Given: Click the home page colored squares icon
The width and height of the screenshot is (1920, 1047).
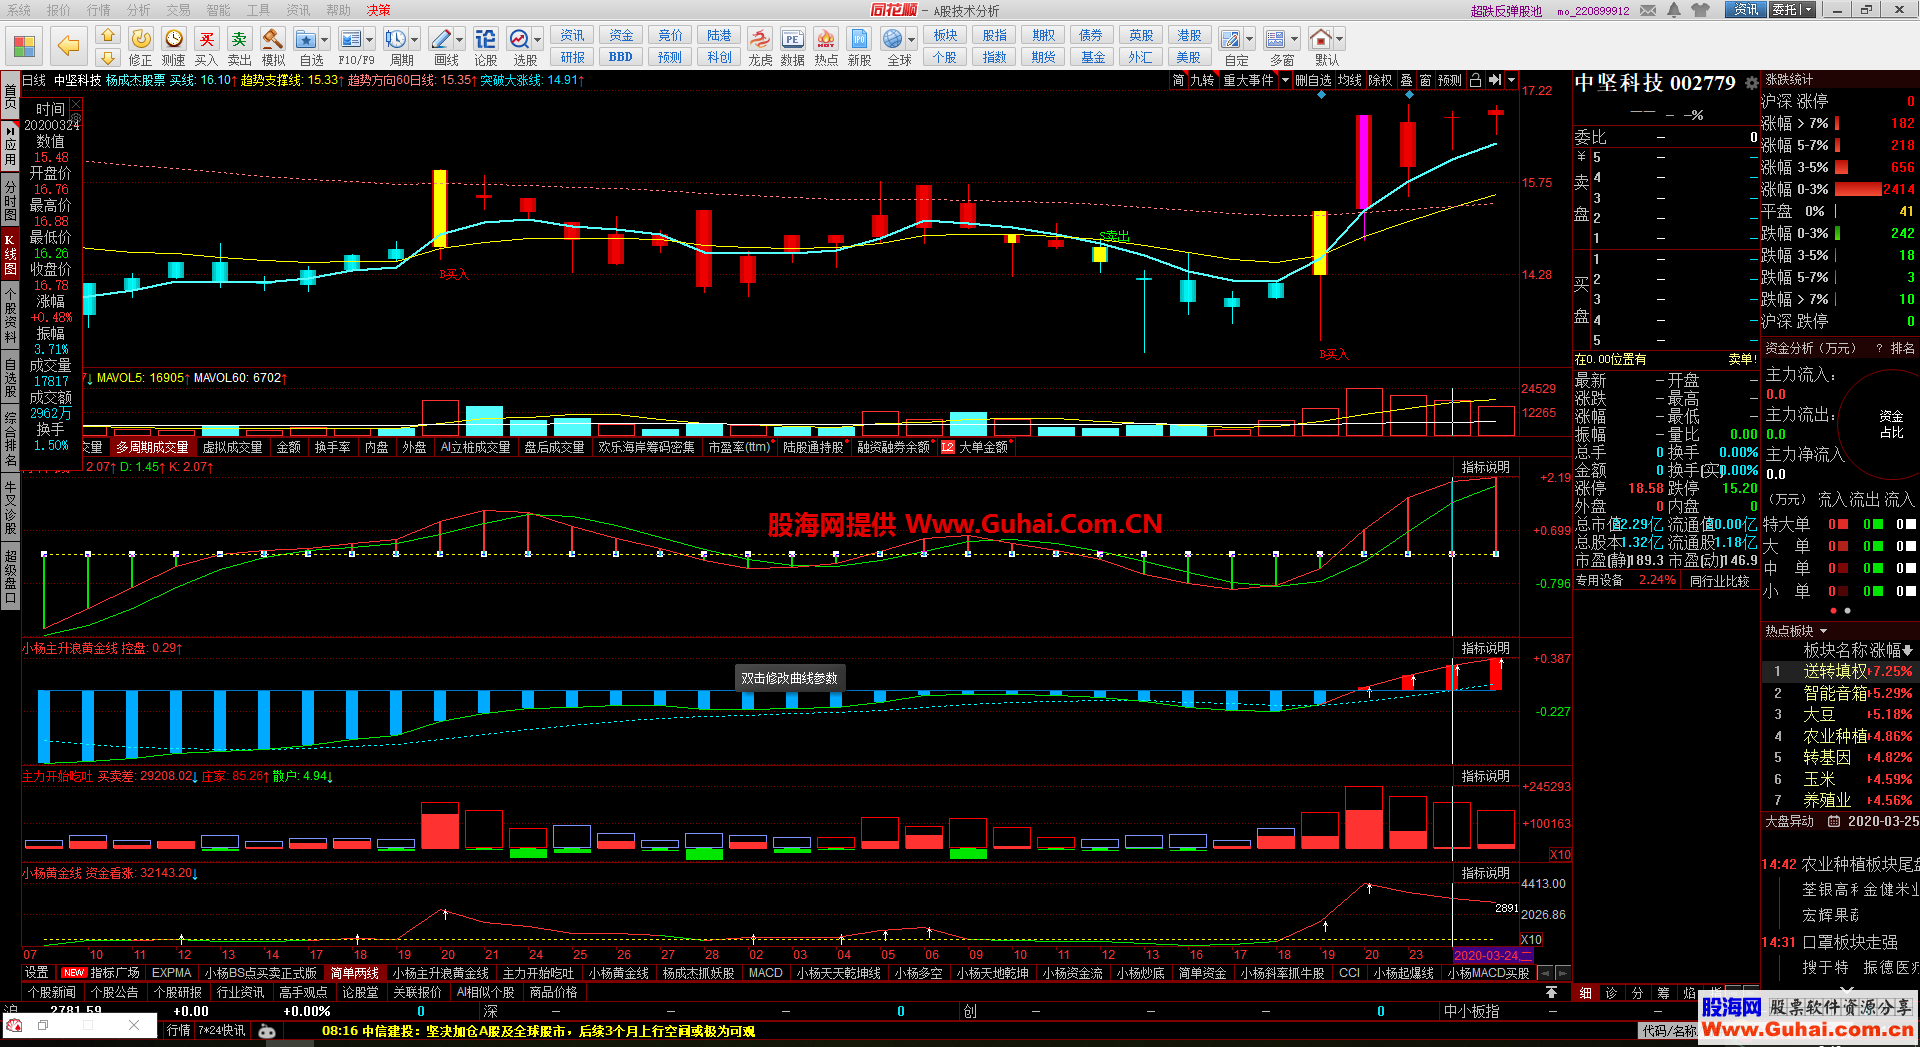Looking at the screenshot, I should [24, 46].
